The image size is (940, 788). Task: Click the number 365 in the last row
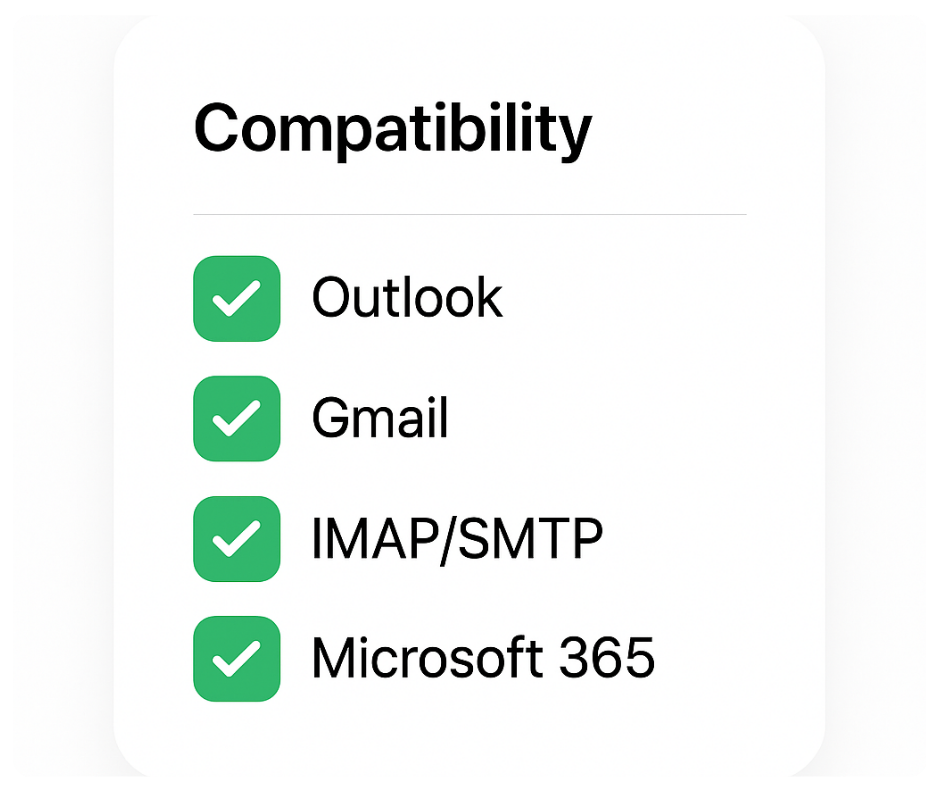pos(606,658)
